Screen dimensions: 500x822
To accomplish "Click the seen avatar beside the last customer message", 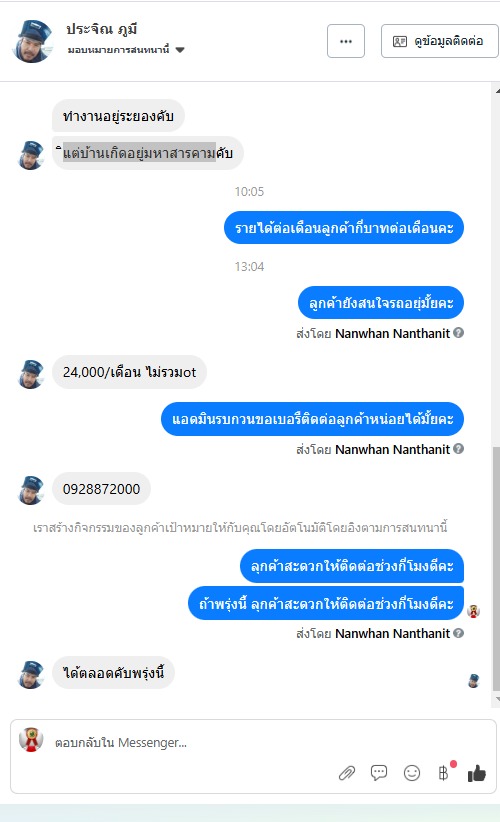I will pos(473,680).
